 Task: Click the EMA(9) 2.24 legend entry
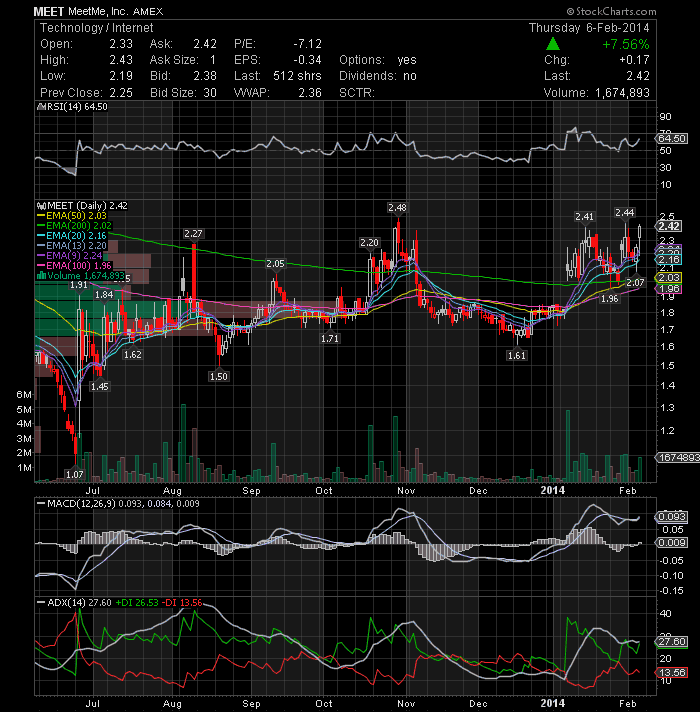coord(69,256)
